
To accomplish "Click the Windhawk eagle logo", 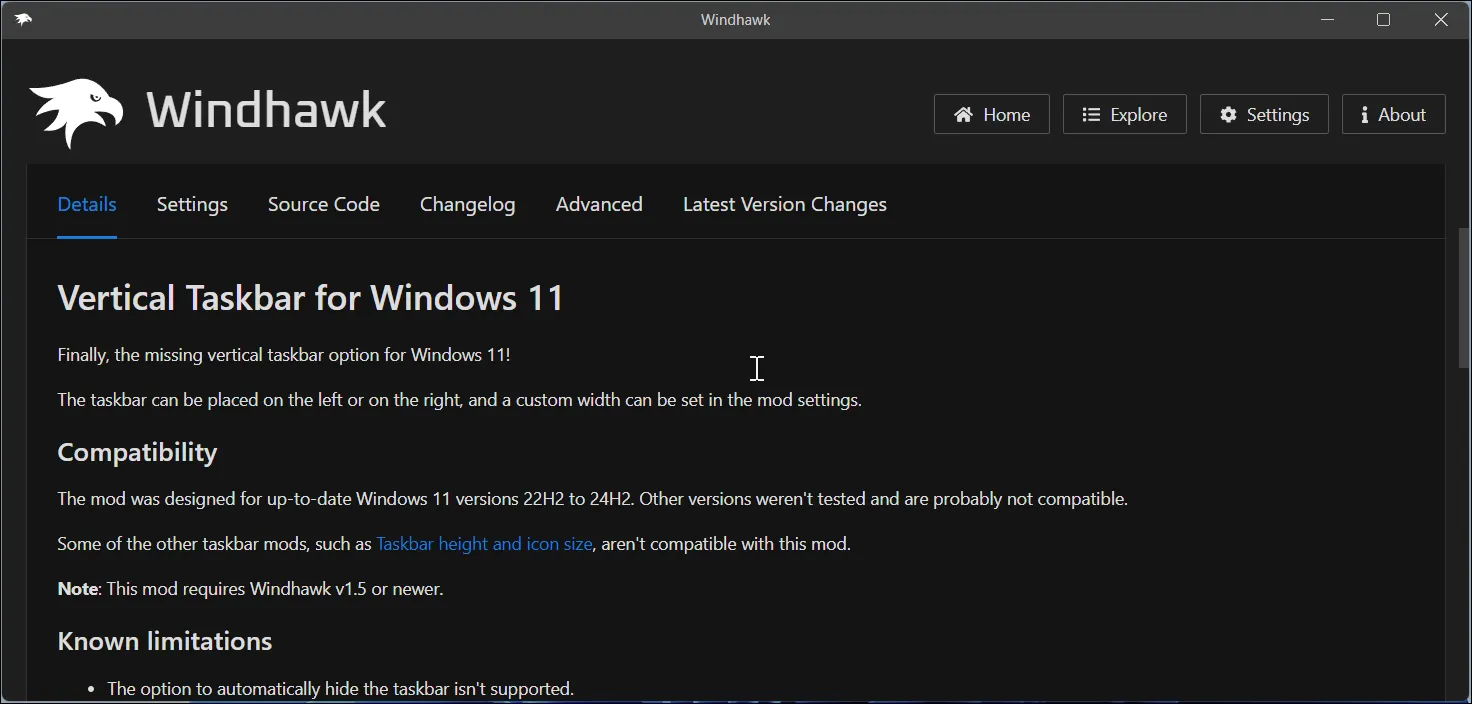I will coord(75,110).
